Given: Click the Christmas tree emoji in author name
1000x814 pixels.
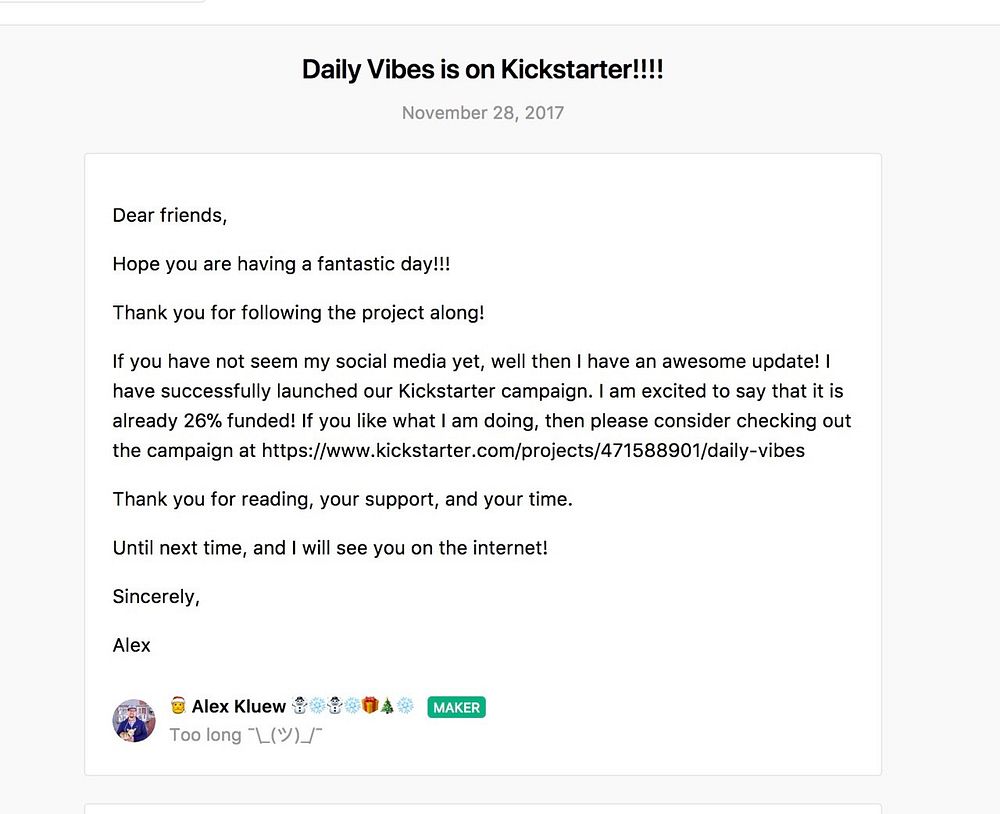Looking at the screenshot, I should pyautogui.click(x=387, y=706).
